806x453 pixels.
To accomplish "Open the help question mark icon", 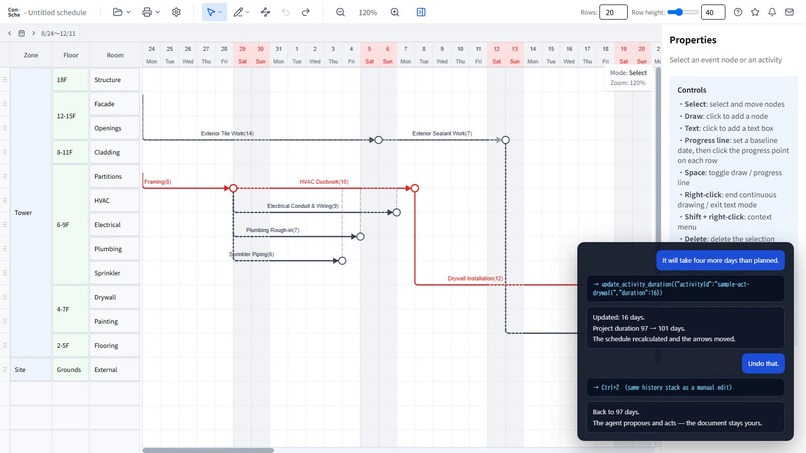I will tap(738, 12).
